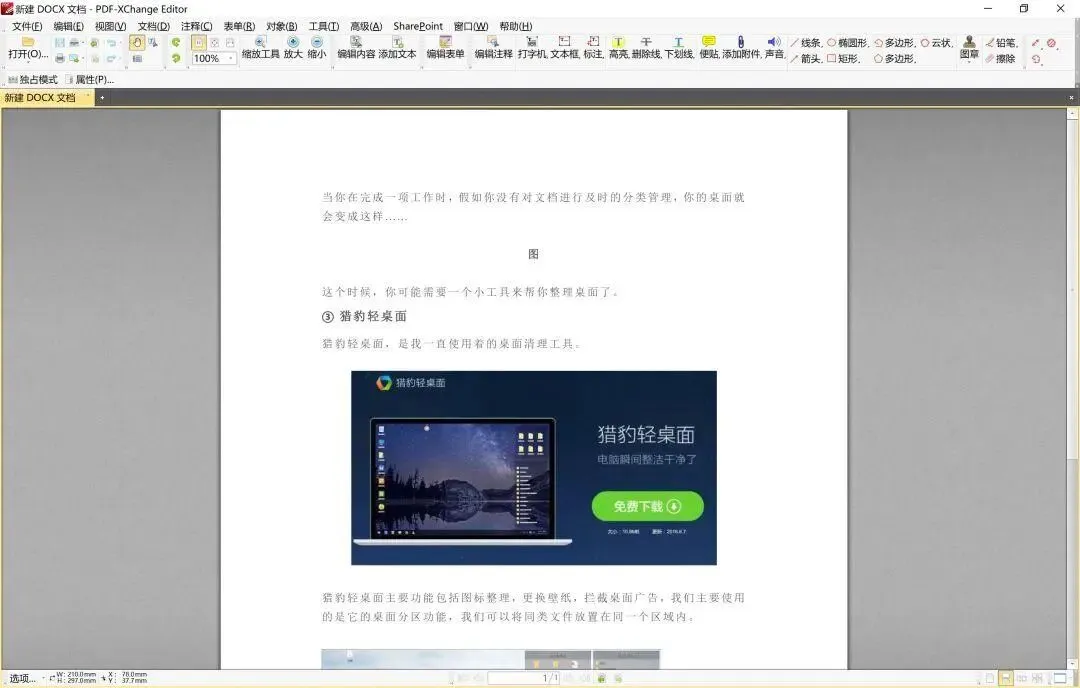
Task: Toggle actual-size page view icon
Action: pos(198,43)
